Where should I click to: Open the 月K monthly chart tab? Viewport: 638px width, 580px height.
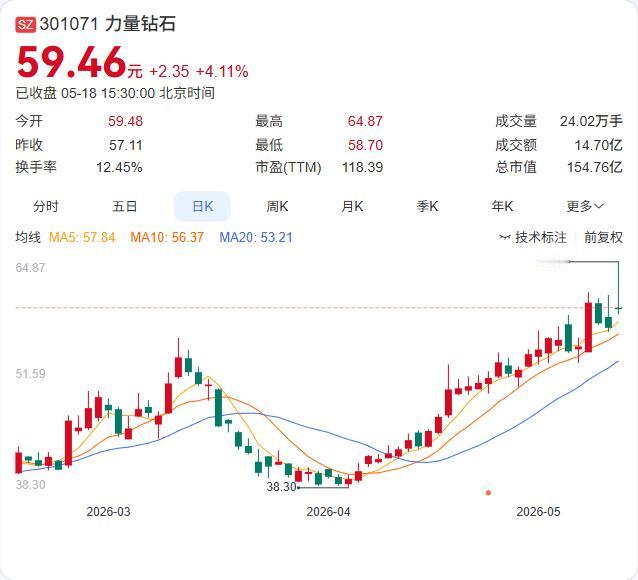point(352,206)
